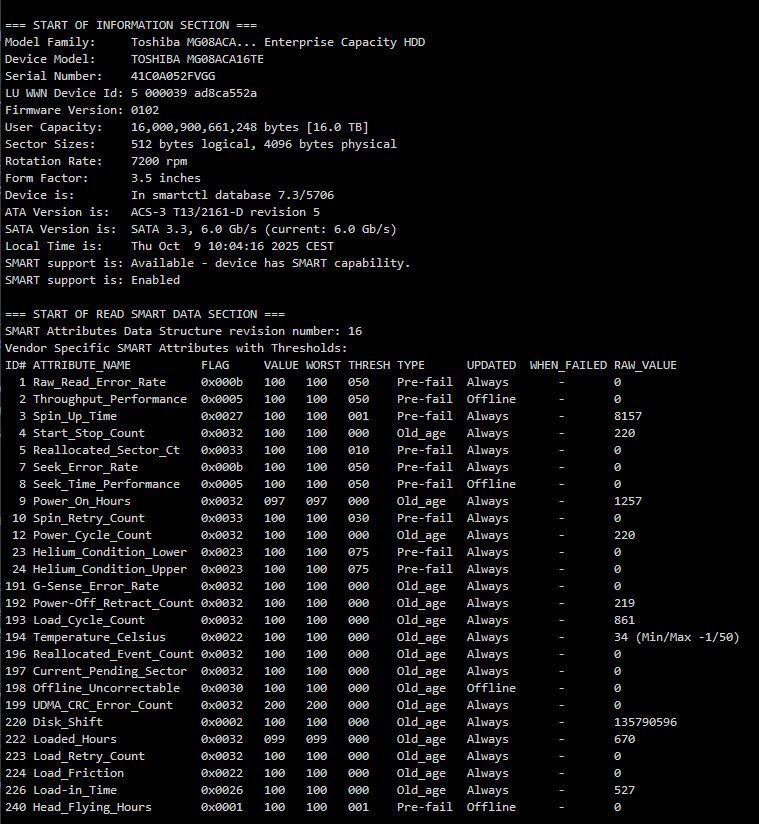Select the Spin_Up_Time raw value 8157
The image size is (759, 824).
coord(628,416)
